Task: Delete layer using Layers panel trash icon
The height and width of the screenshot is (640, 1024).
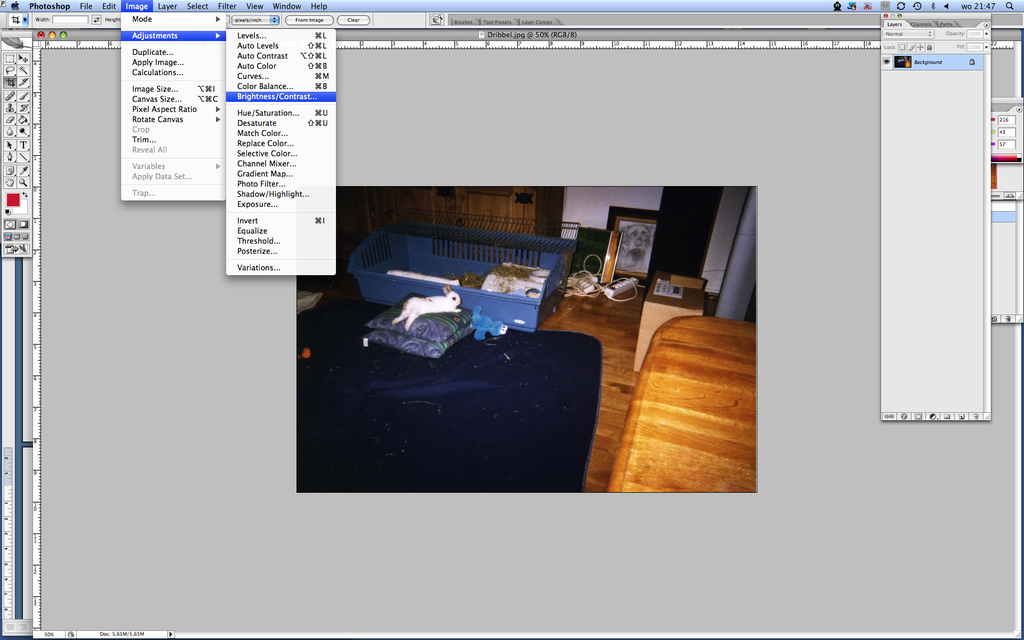Action: (974, 416)
